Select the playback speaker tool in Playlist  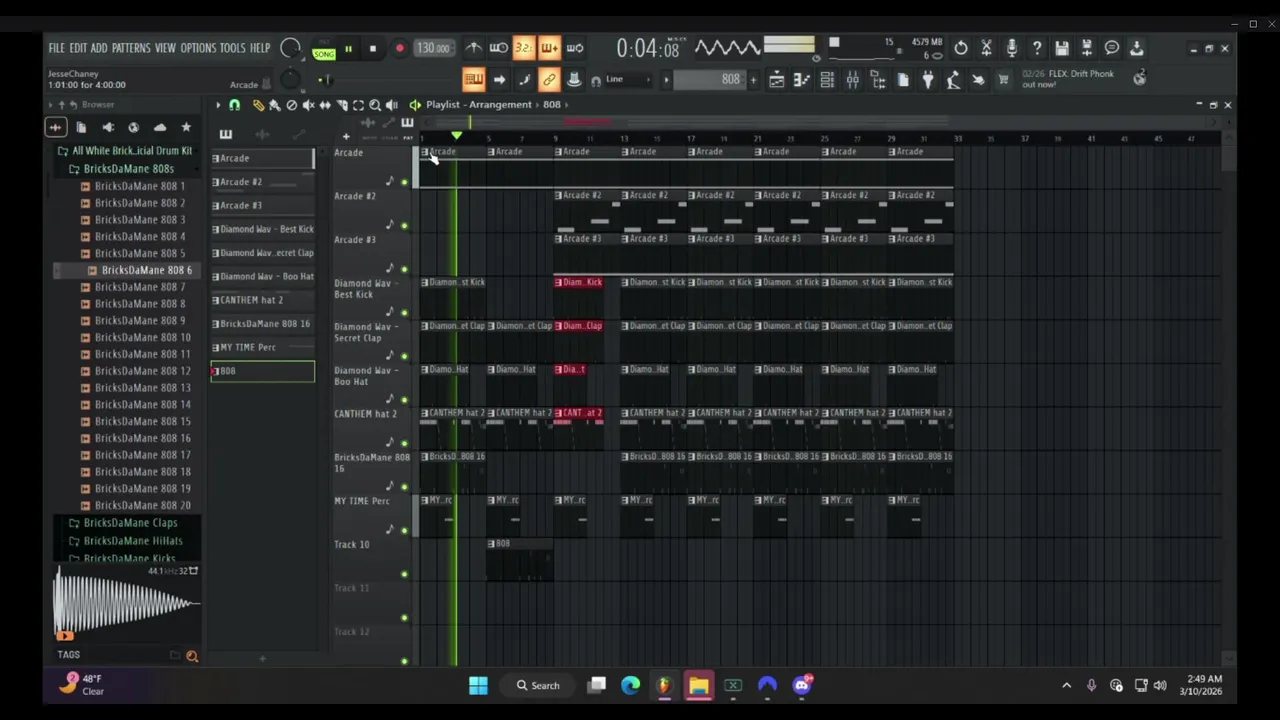tap(392, 105)
